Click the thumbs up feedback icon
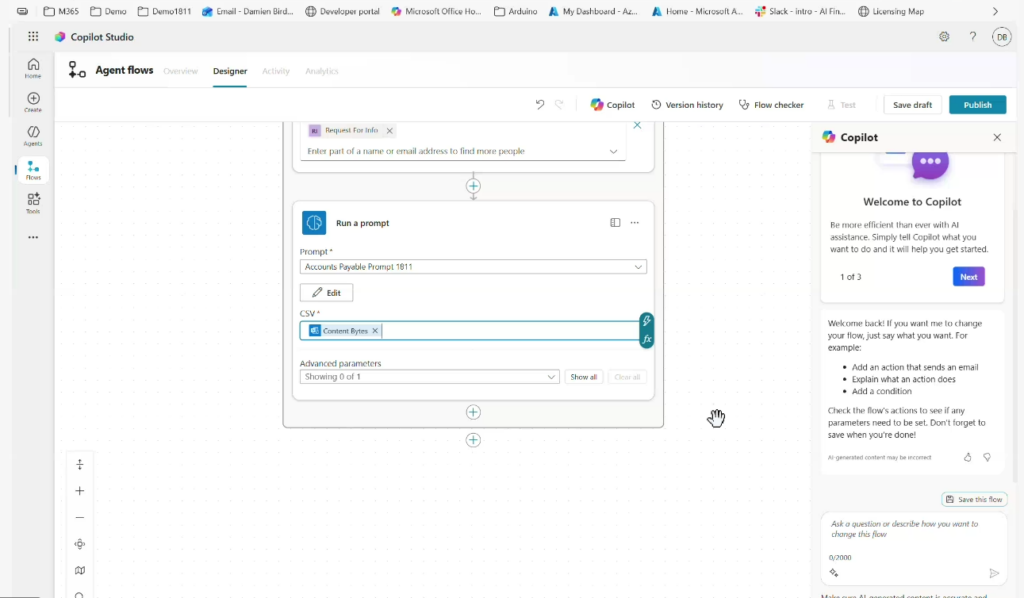The image size is (1024, 598). coord(967,457)
